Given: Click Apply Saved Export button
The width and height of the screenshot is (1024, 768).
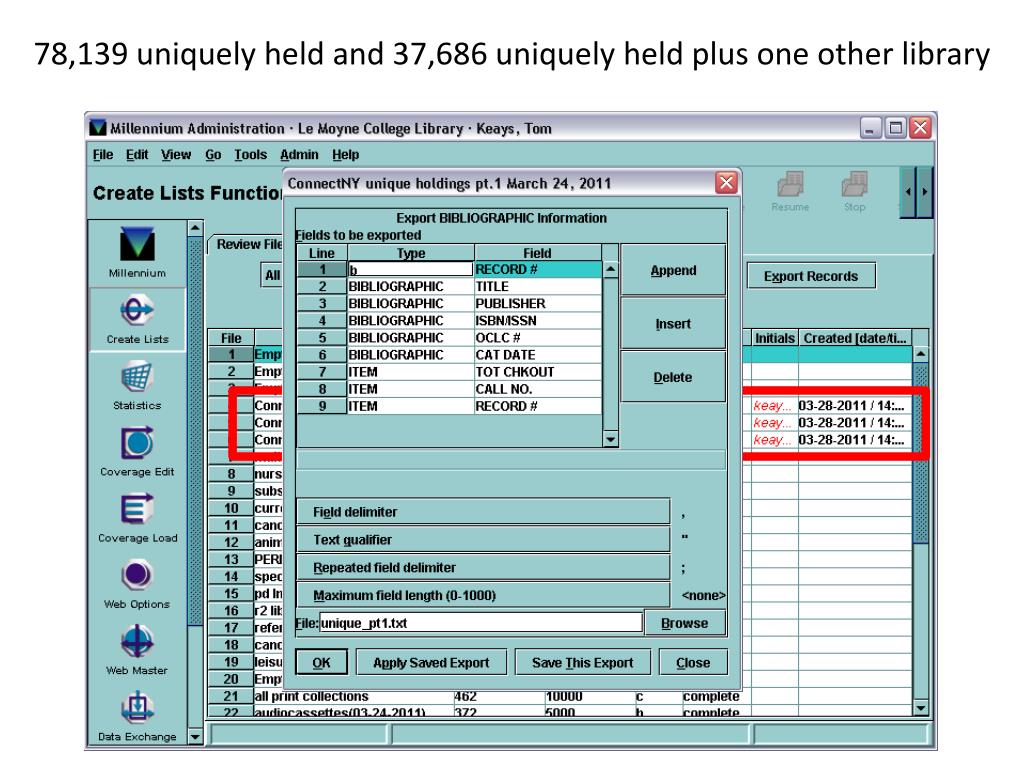Looking at the screenshot, I should pos(431,663).
